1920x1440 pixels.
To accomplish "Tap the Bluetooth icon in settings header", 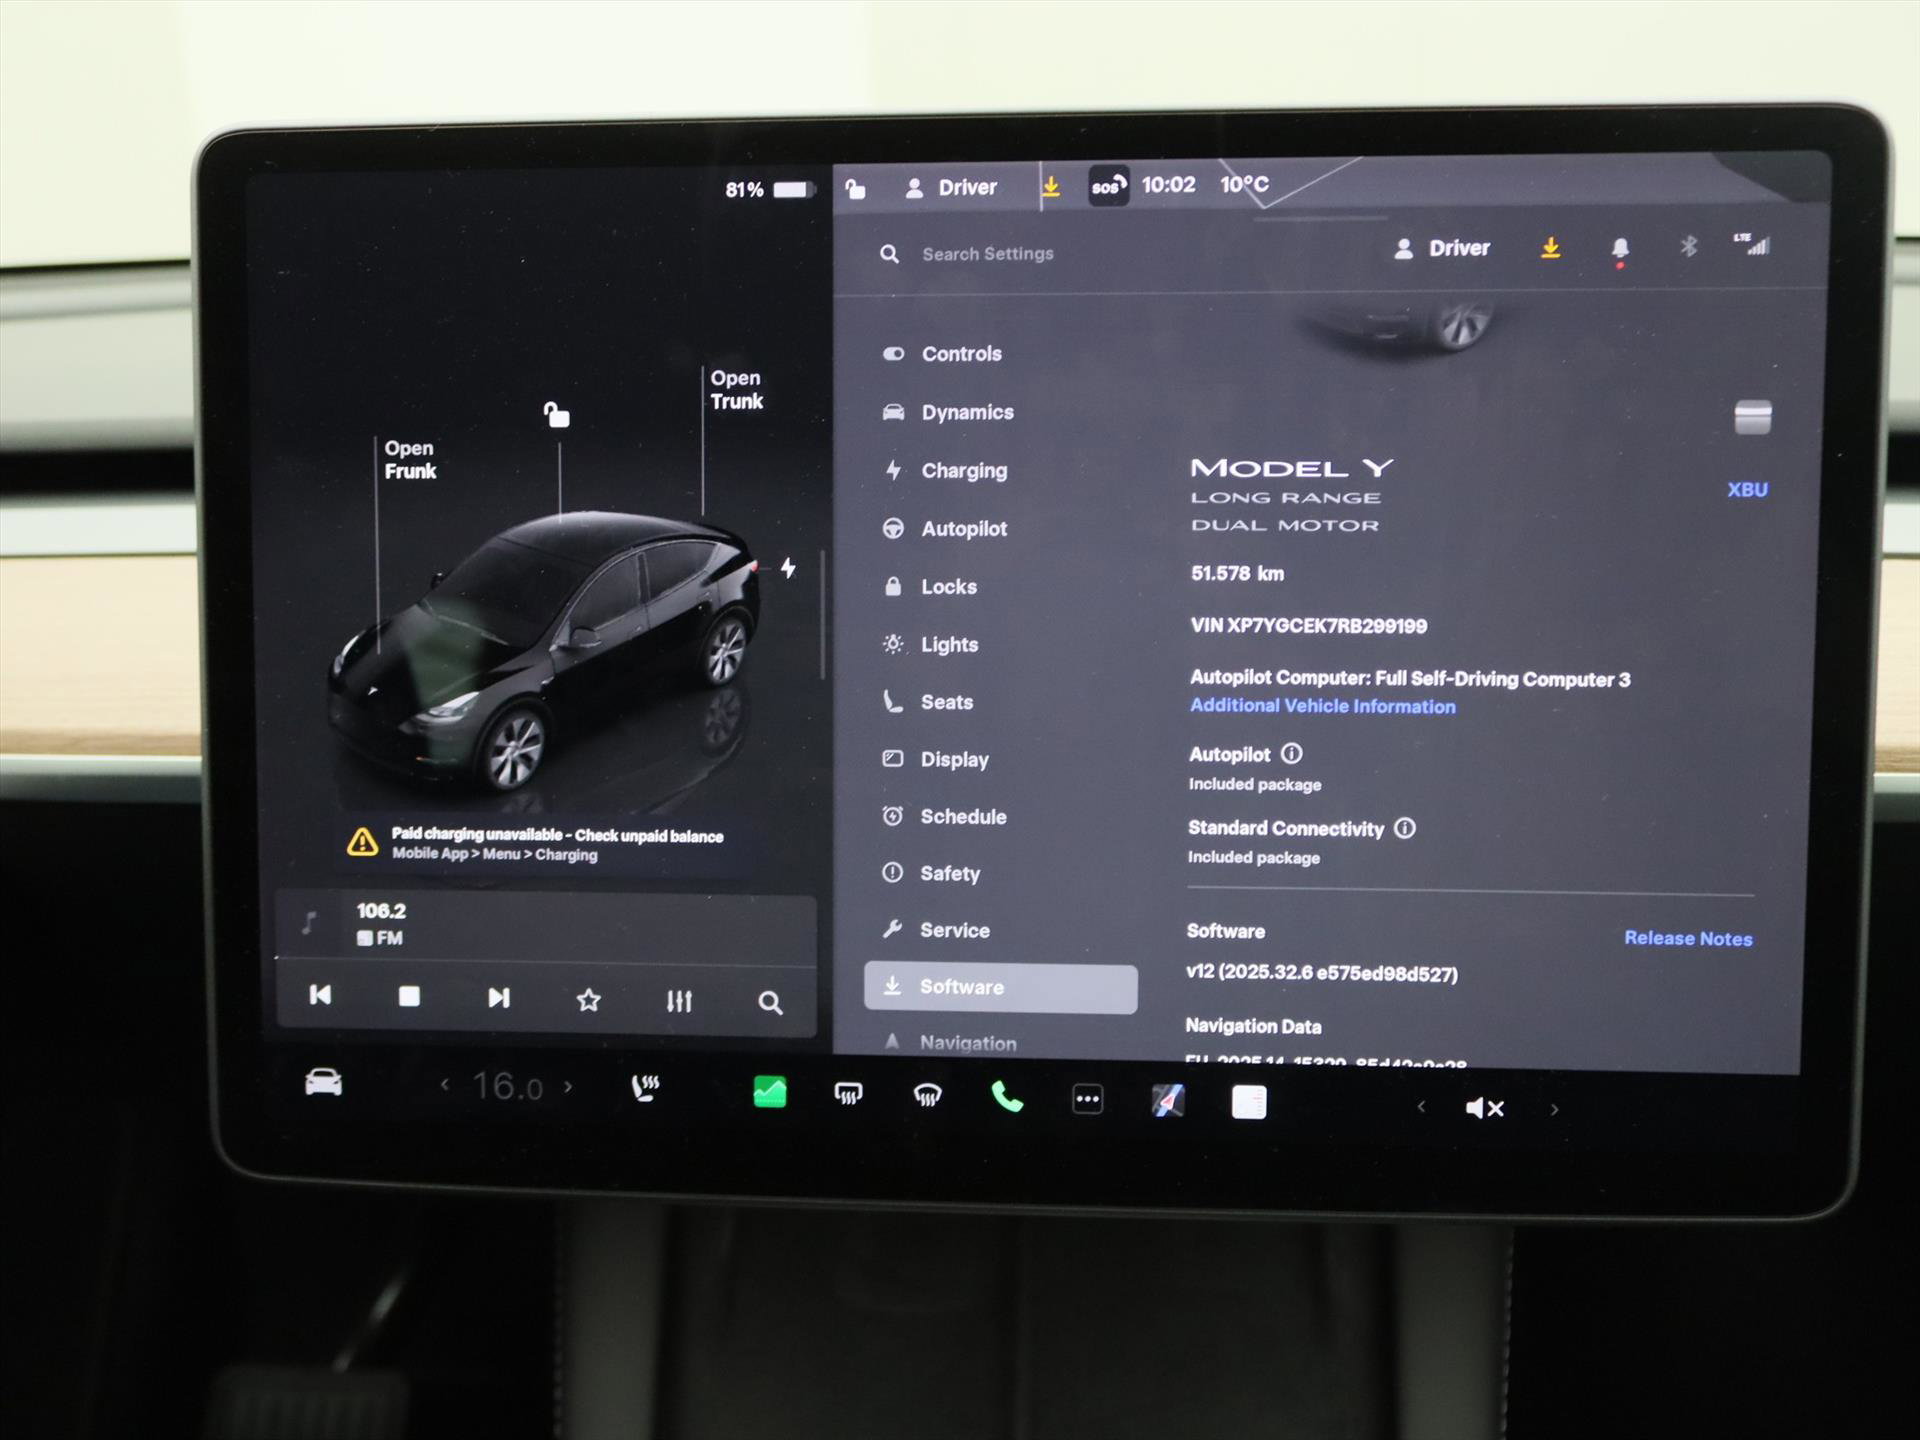I will [1688, 247].
